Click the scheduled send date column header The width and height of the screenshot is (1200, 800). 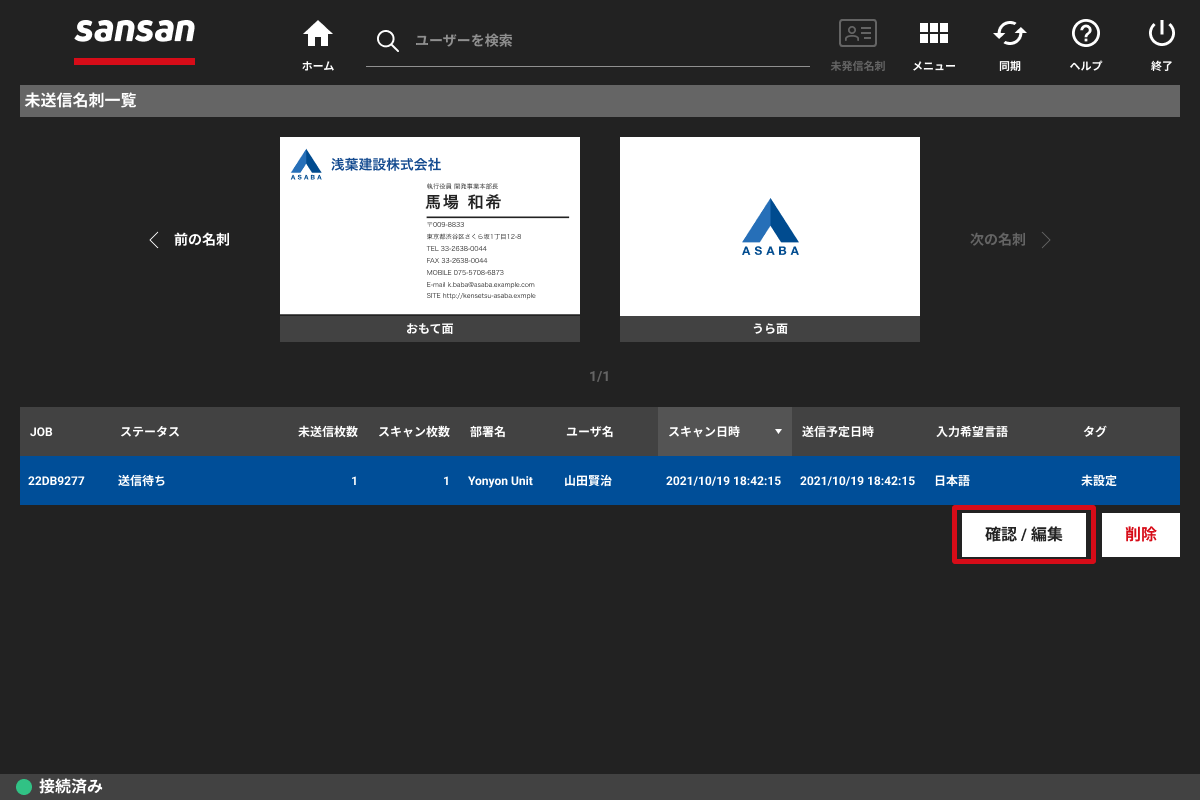[x=838, y=432]
